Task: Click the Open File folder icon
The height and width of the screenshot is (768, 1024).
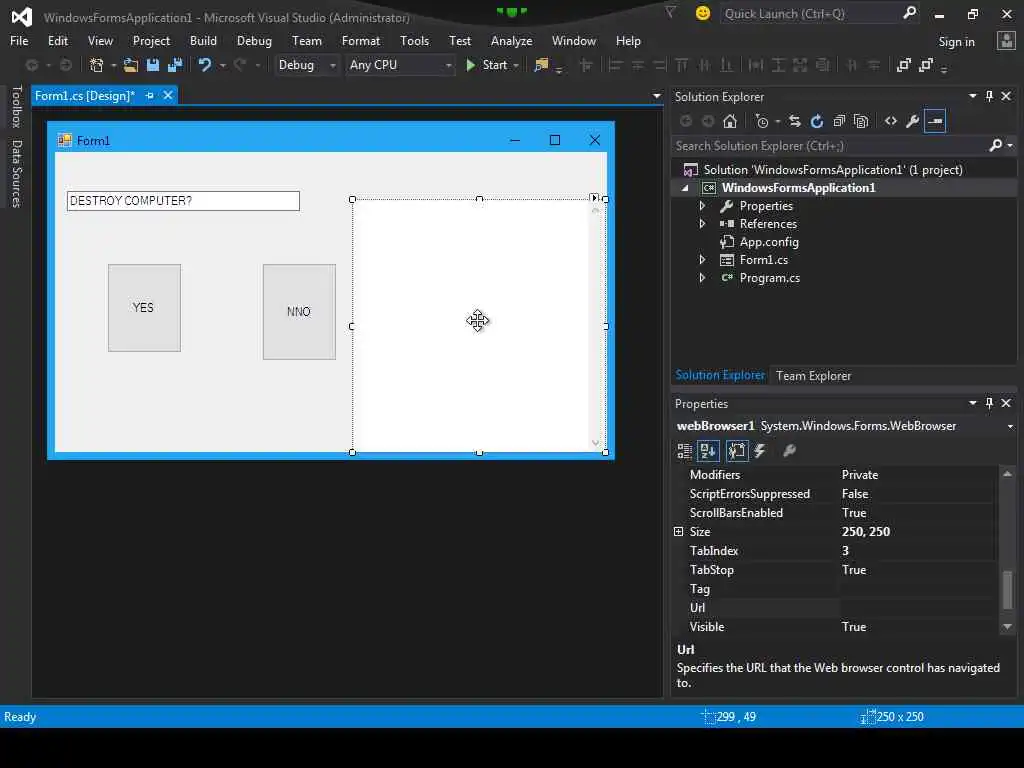Action: pyautogui.click(x=131, y=65)
